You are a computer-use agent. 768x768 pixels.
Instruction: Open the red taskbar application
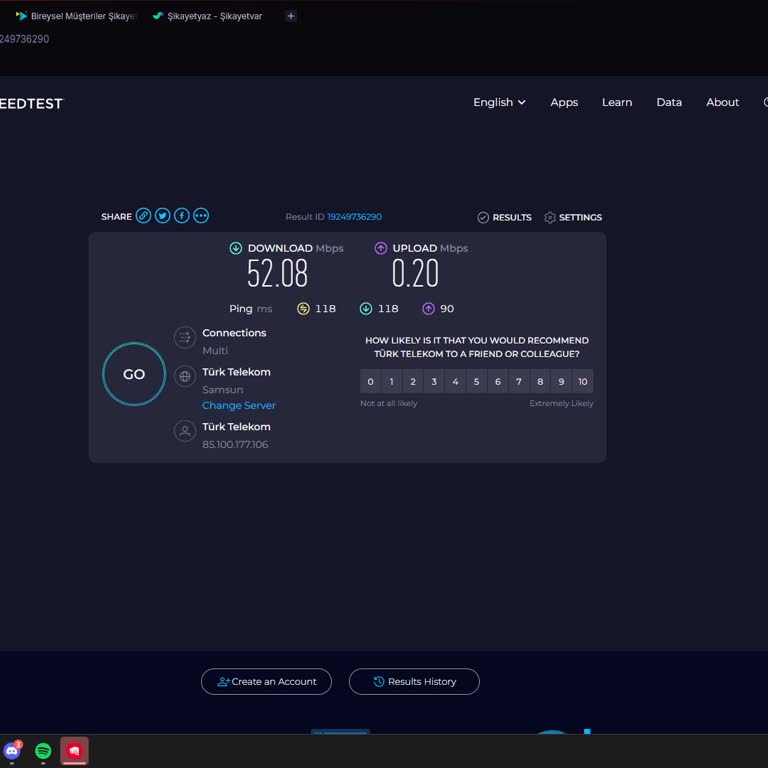[x=74, y=750]
